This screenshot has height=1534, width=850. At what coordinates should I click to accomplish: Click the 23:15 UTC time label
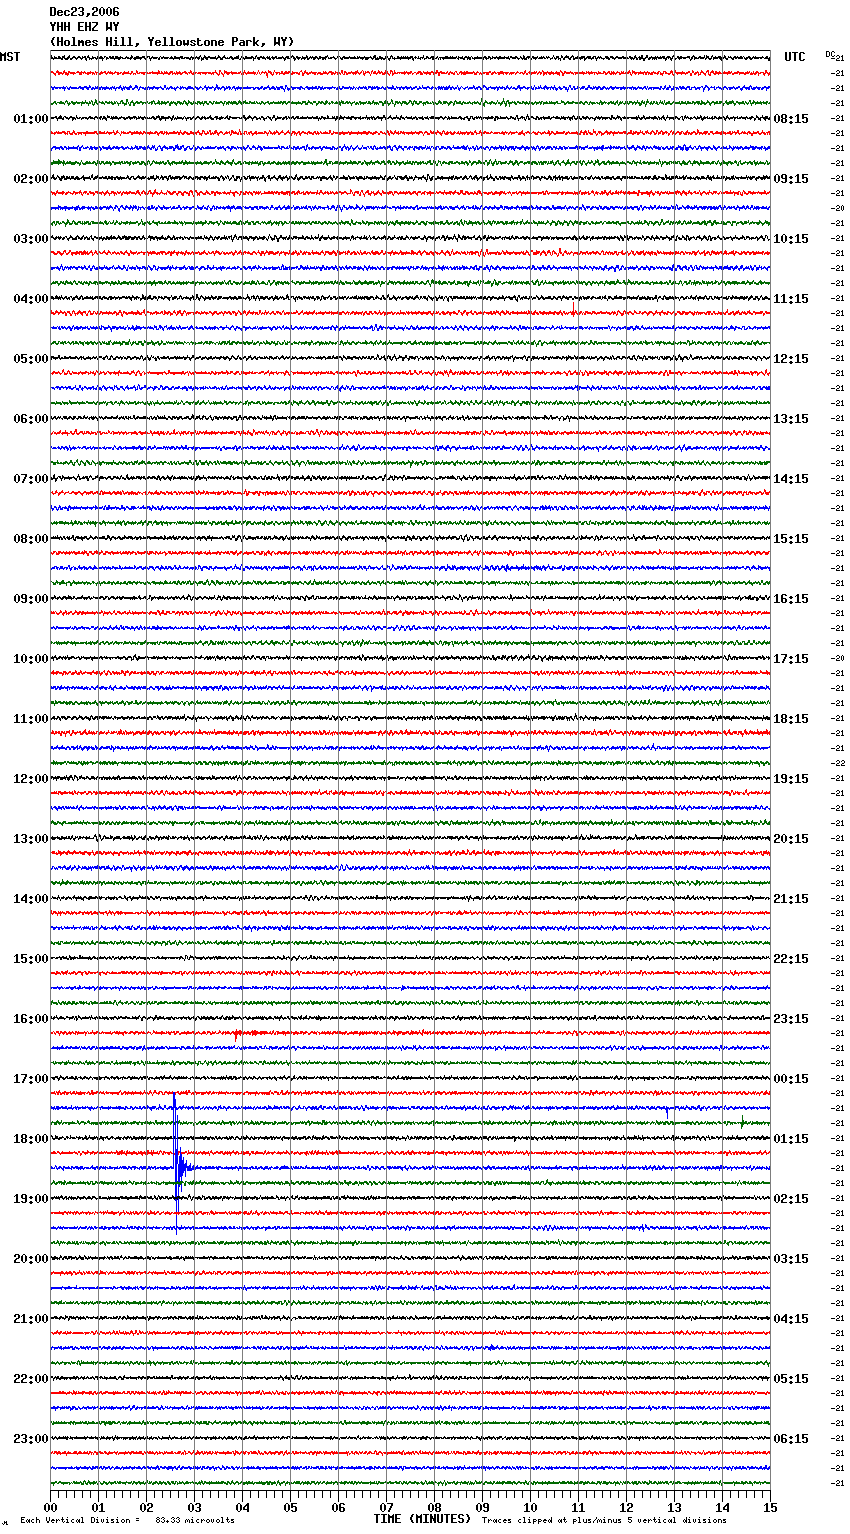coord(791,1019)
